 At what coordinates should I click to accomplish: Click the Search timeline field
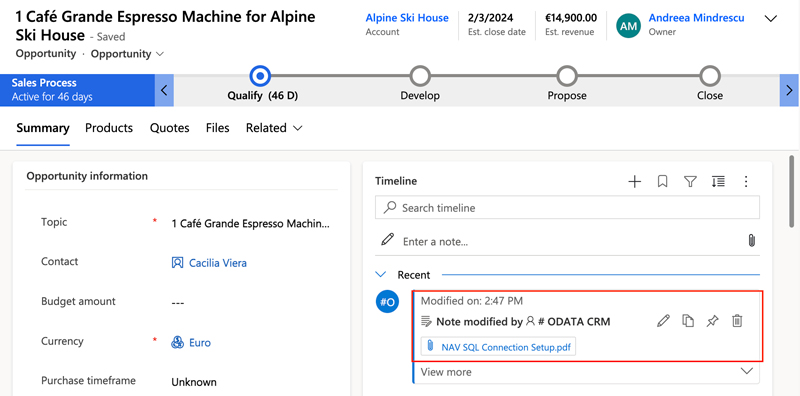coord(567,208)
